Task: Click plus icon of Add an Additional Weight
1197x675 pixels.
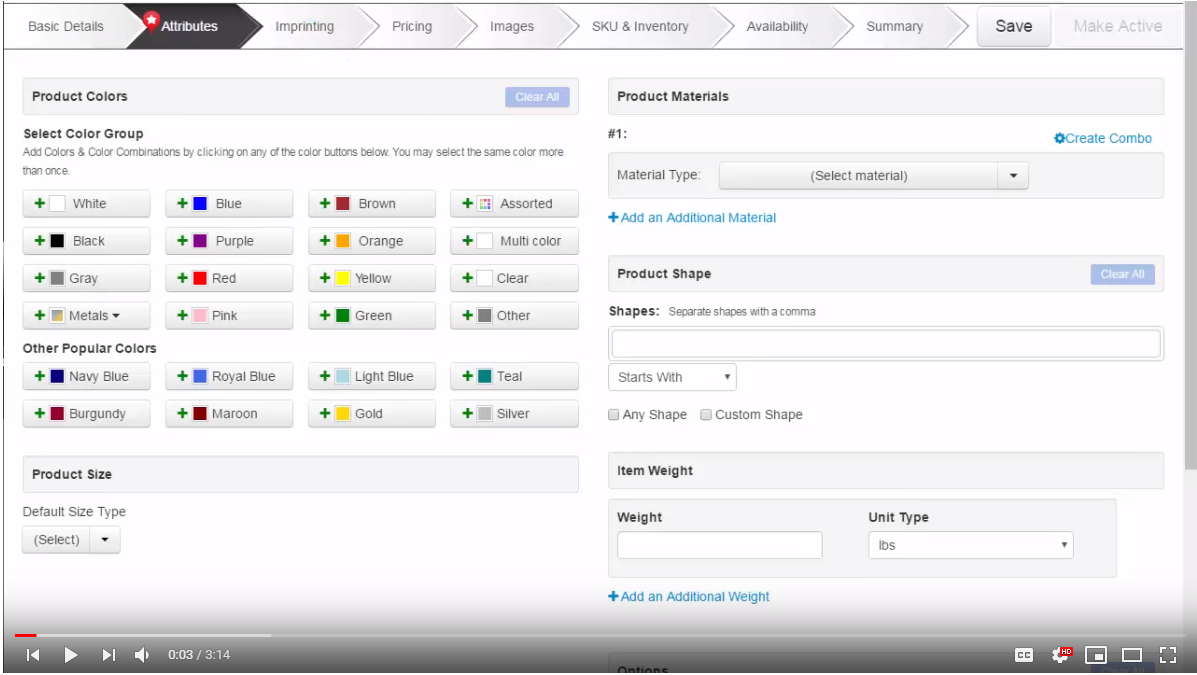Action: 613,596
